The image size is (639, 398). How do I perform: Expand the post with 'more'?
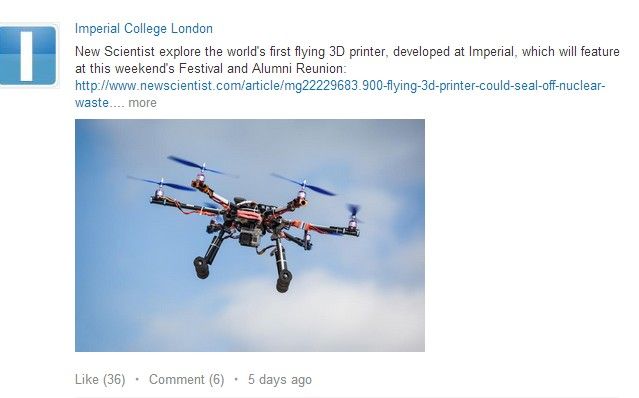142,103
